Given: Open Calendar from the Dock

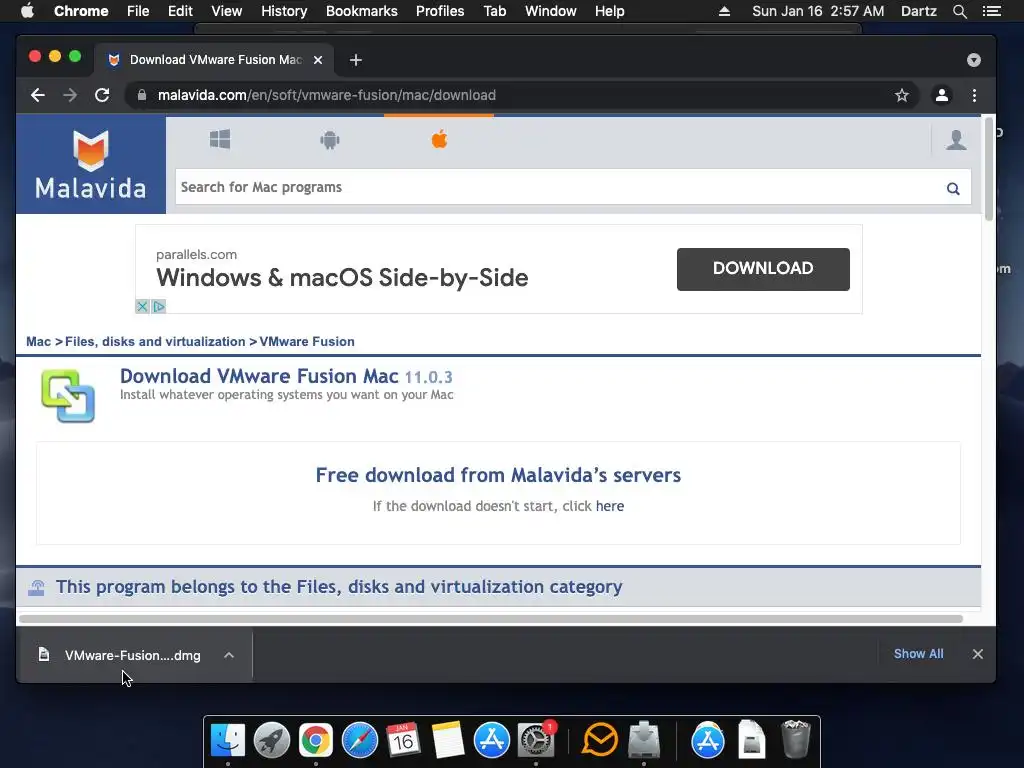Looking at the screenshot, I should (x=403, y=740).
